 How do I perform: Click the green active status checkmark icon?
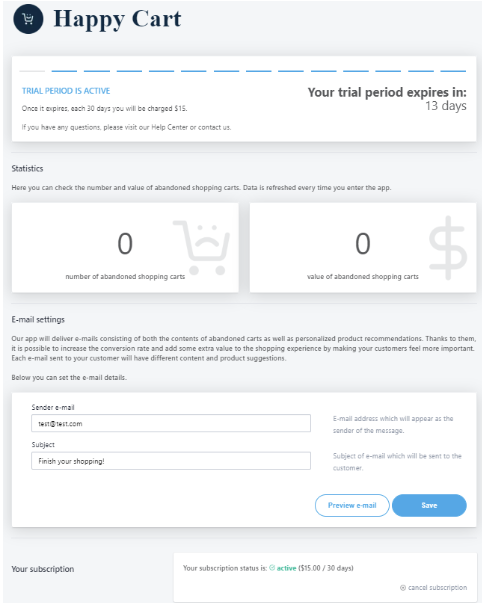[x=272, y=568]
